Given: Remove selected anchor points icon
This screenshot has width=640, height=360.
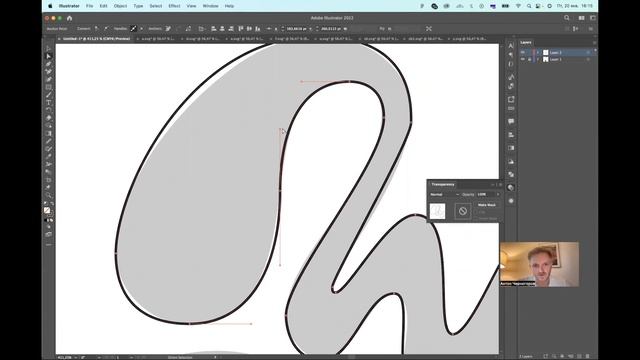Looking at the screenshot, I should (x=168, y=29).
